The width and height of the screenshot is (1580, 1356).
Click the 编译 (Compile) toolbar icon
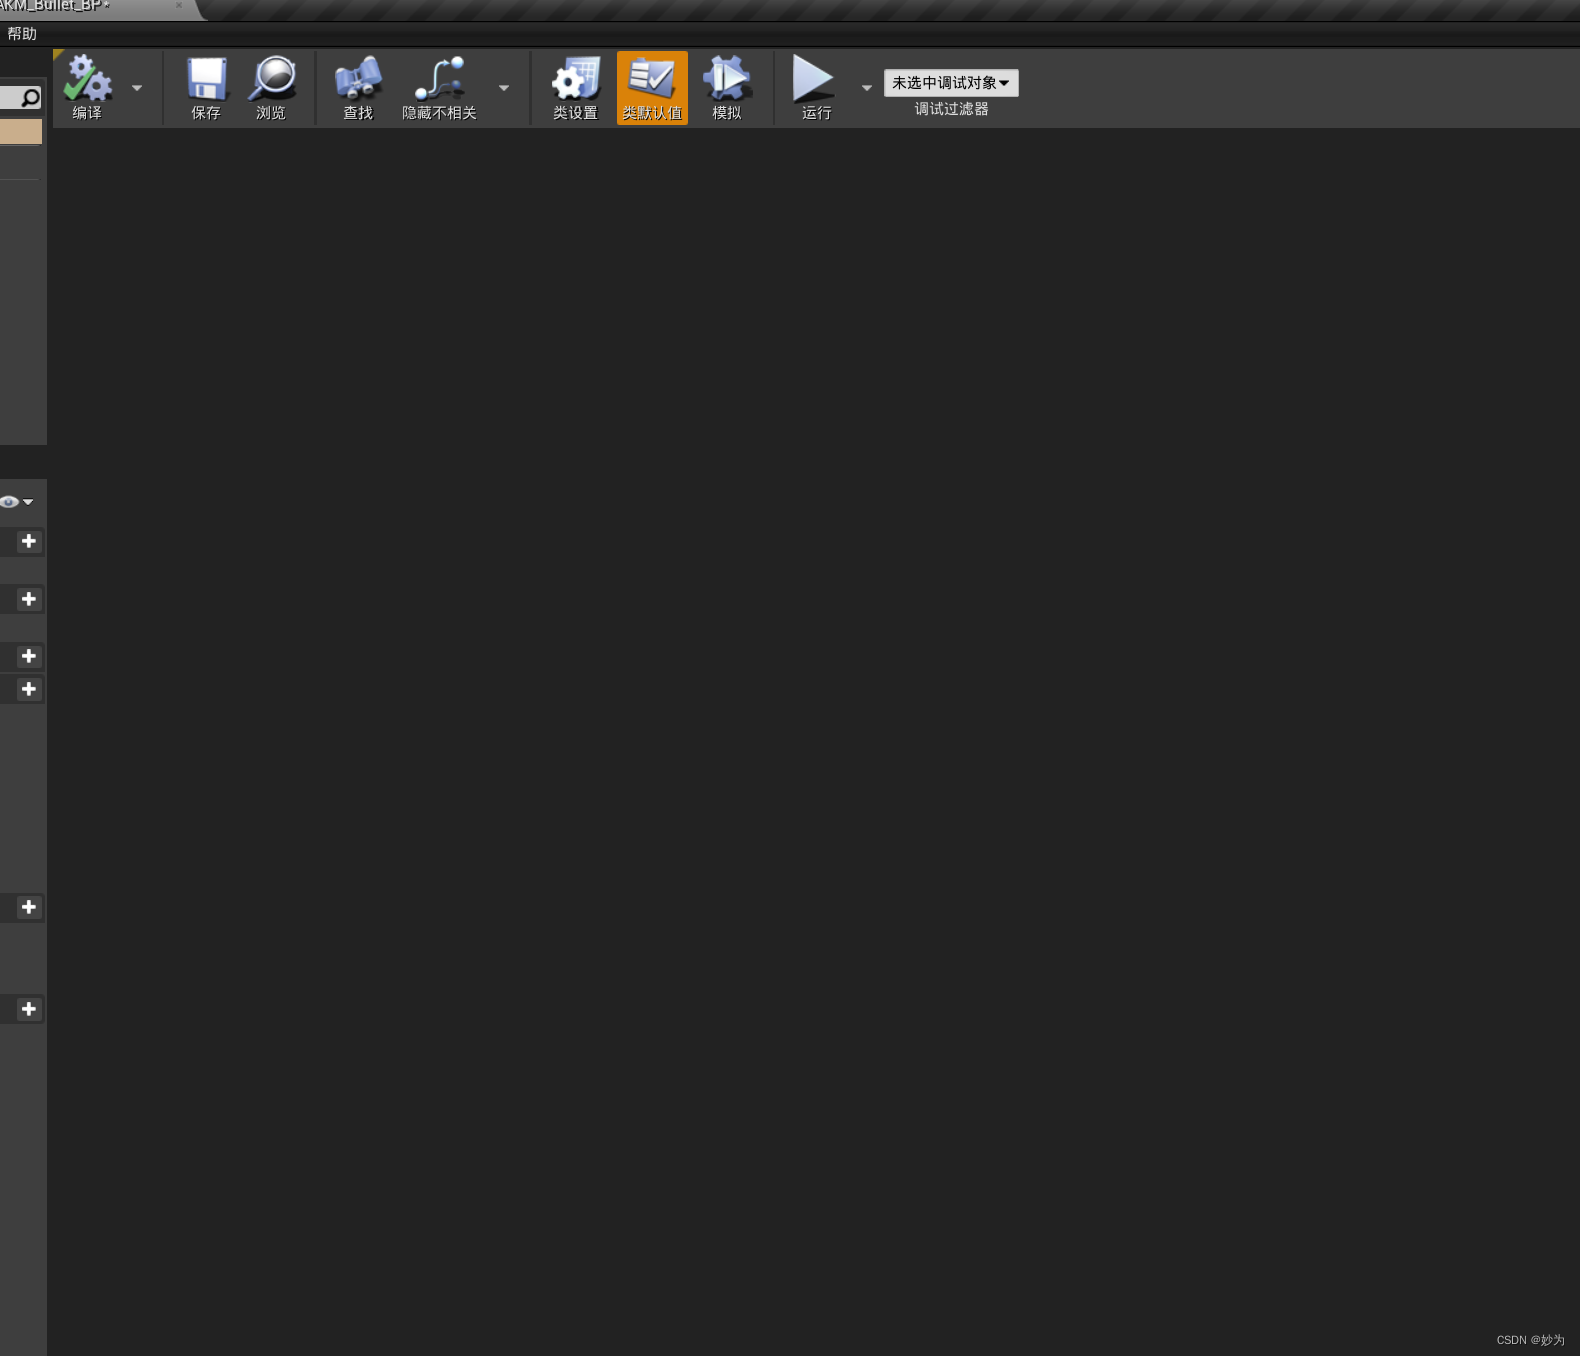pos(88,88)
